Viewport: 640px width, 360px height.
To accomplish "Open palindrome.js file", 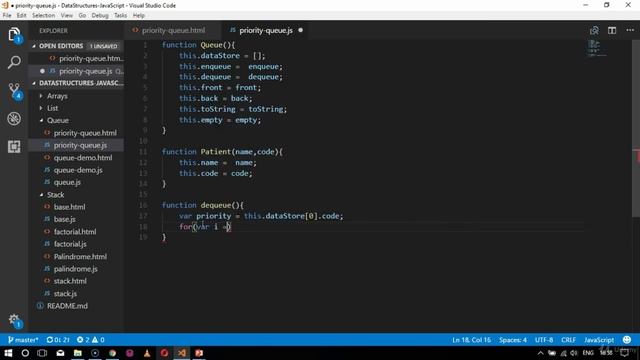I will pyautogui.click(x=76, y=269).
